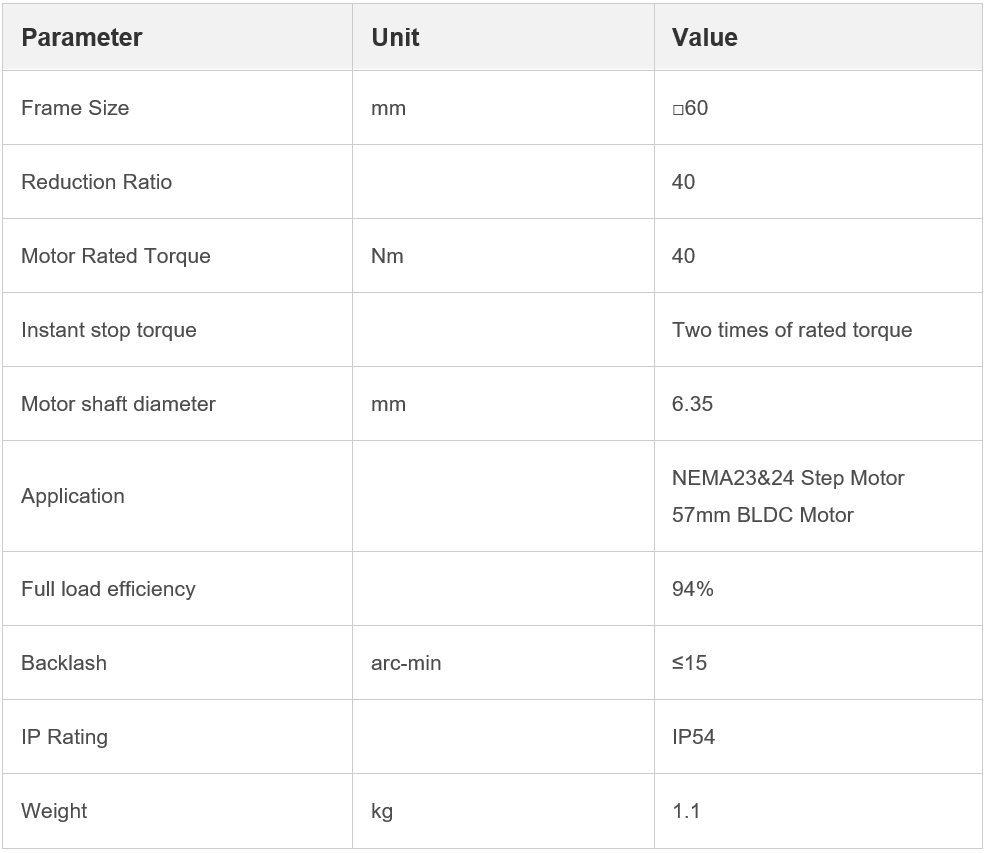Click the NEMA23&24 Step Motor text
Image resolution: width=988 pixels, height=853 pixels.
pyautogui.click(x=788, y=478)
